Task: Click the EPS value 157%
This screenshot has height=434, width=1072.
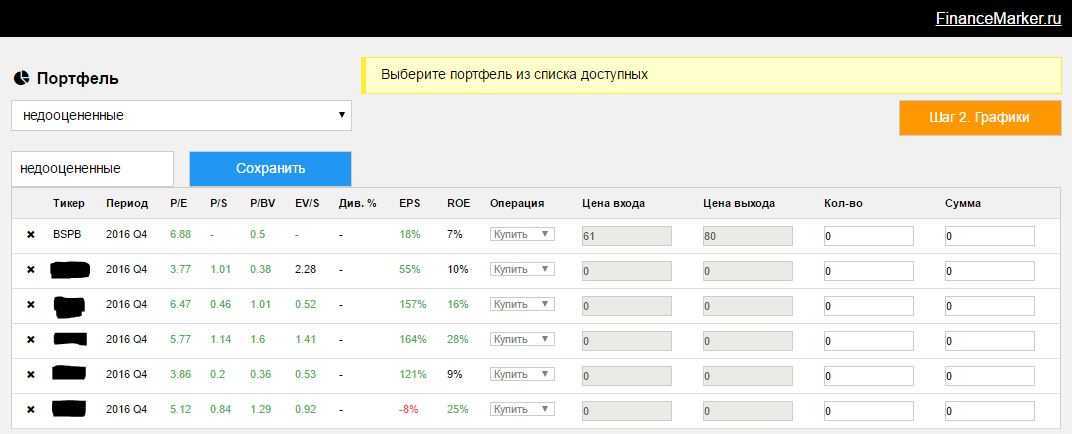Action: 412,305
